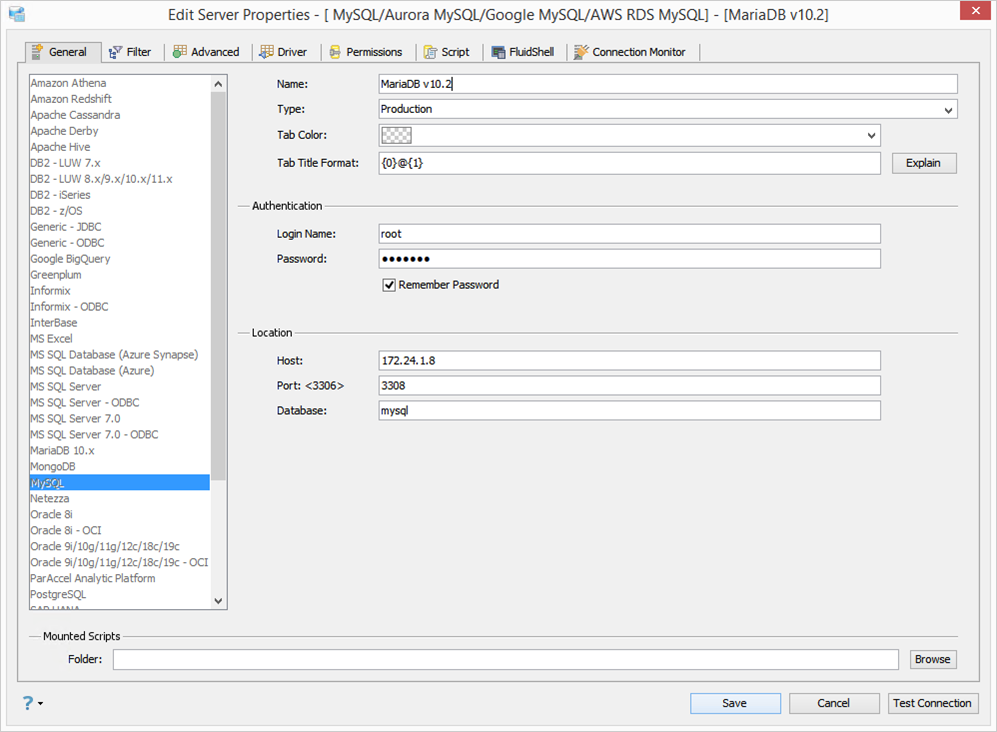The height and width of the screenshot is (732, 997).
Task: Expand the Tab Color dropdown arrow
Action: coord(871,135)
